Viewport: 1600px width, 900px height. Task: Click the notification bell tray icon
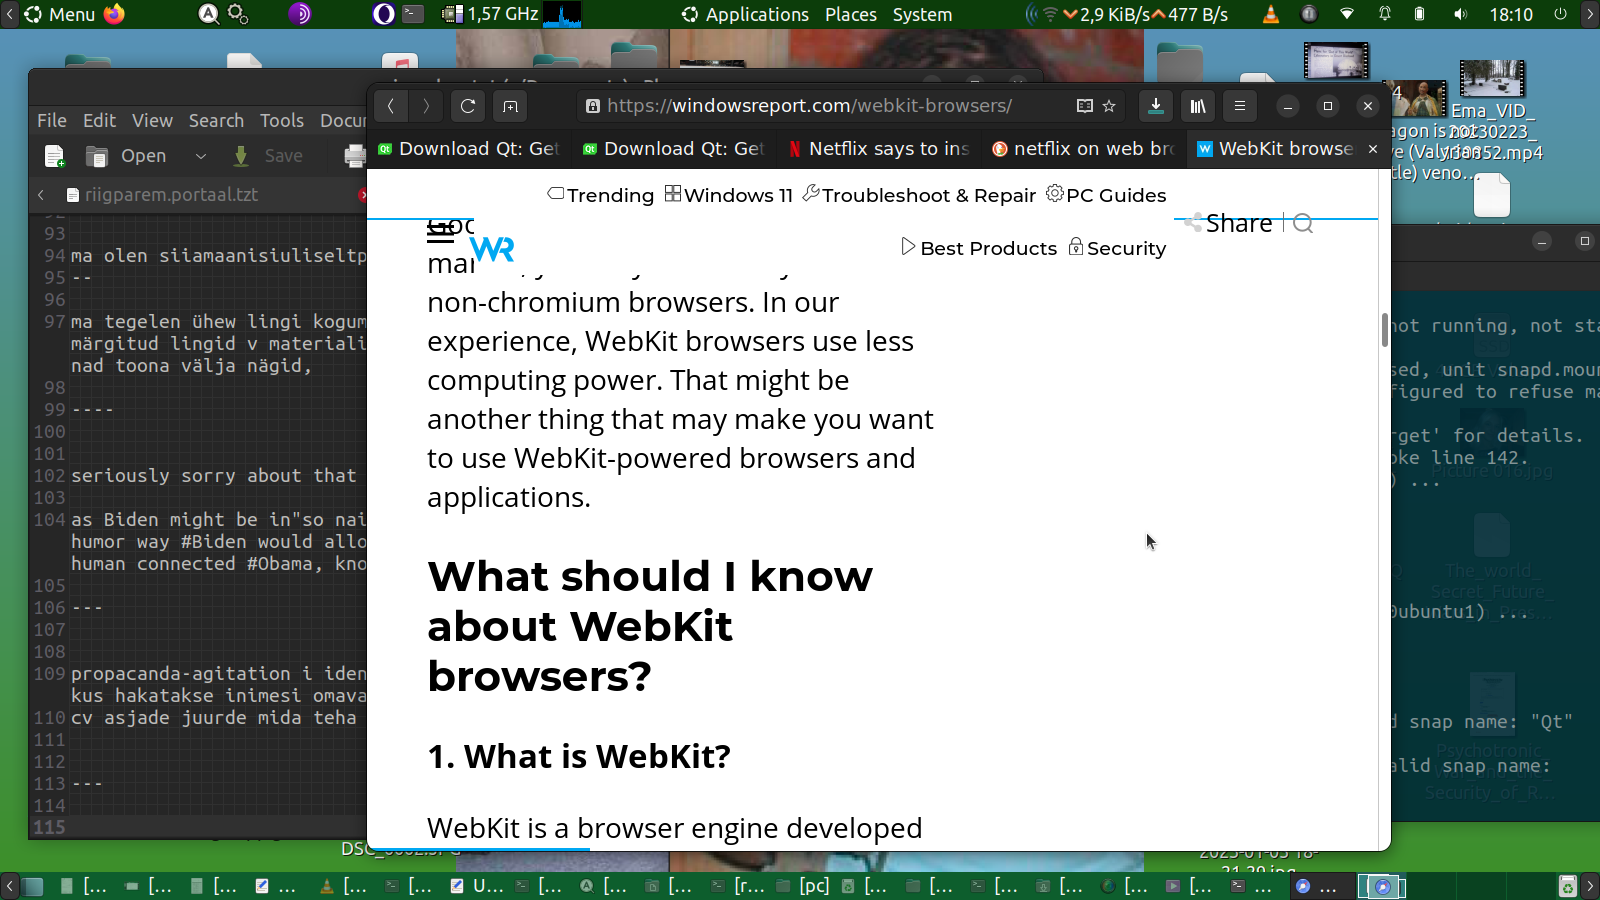point(1385,15)
